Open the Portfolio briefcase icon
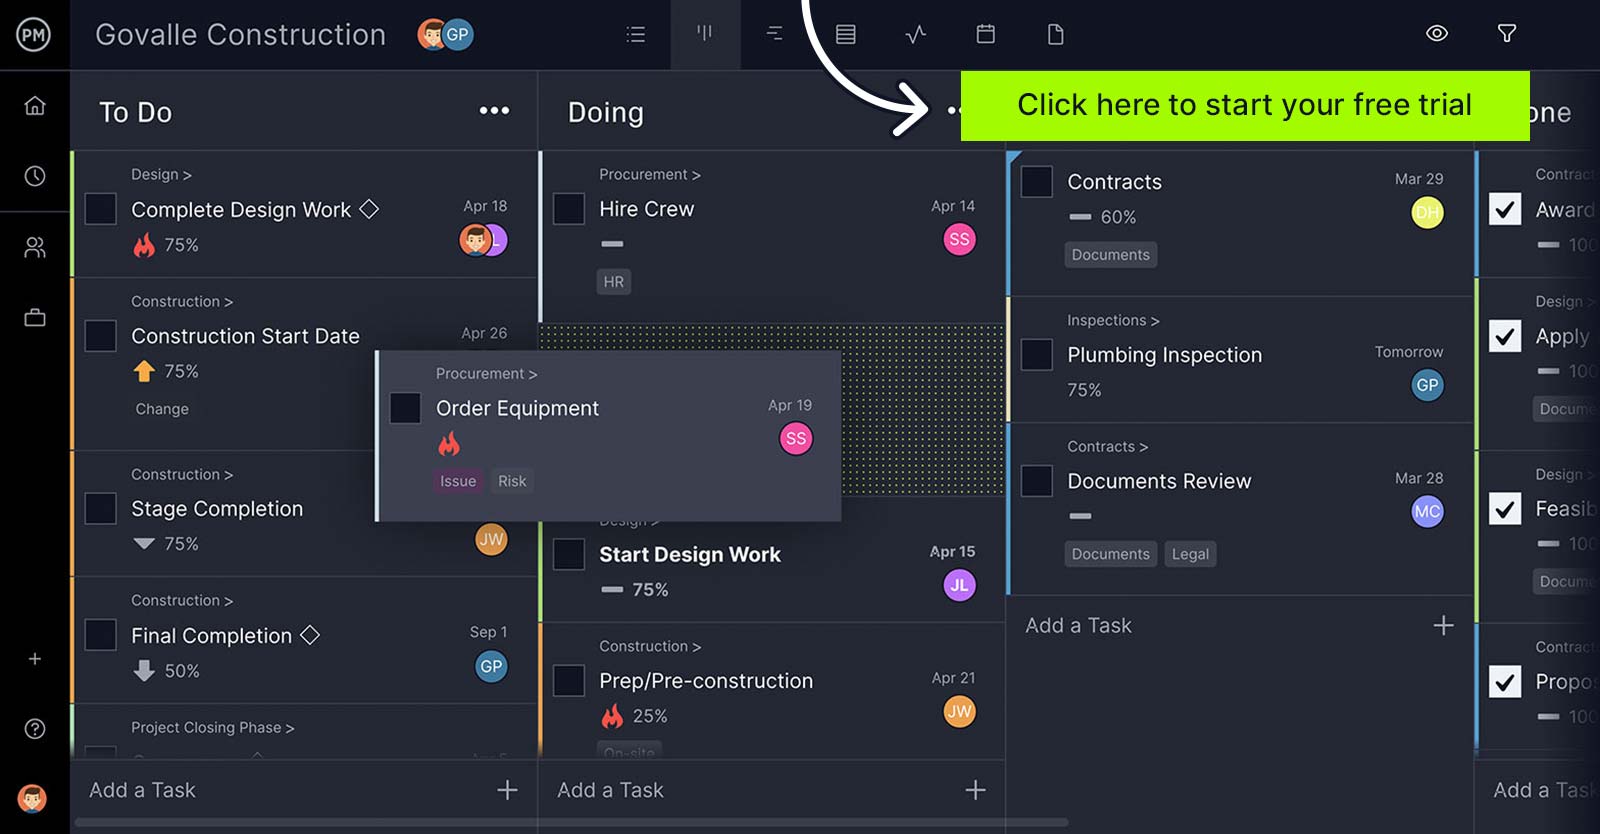This screenshot has width=1600, height=834. coord(35,318)
